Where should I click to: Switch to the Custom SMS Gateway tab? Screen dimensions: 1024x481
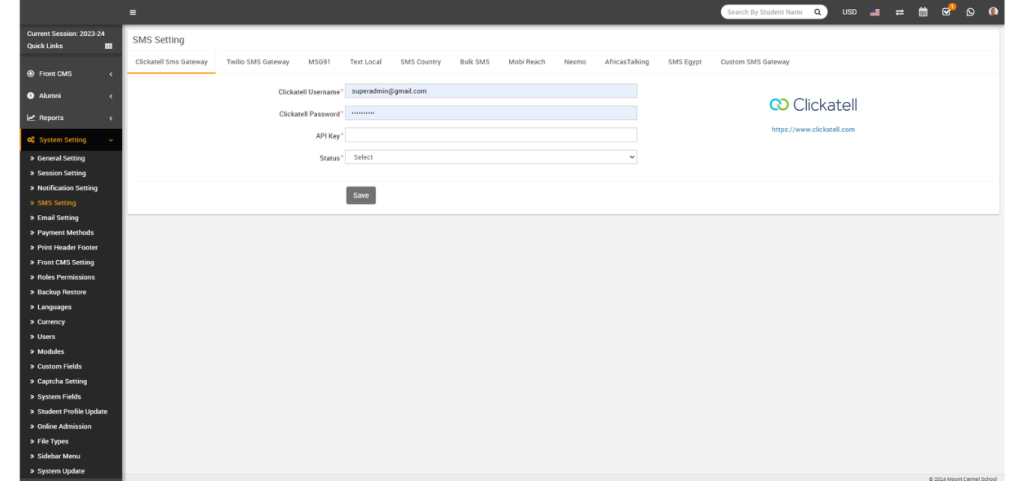click(x=754, y=62)
